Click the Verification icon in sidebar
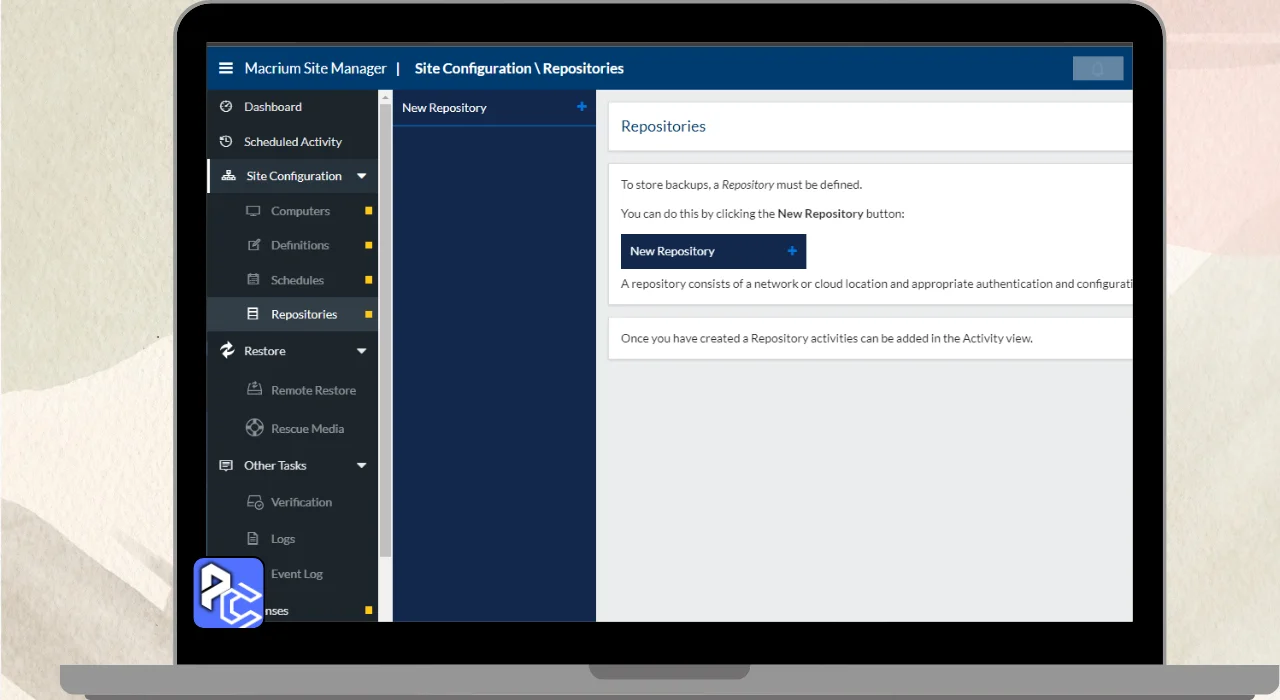The image size is (1280, 700). [254, 502]
